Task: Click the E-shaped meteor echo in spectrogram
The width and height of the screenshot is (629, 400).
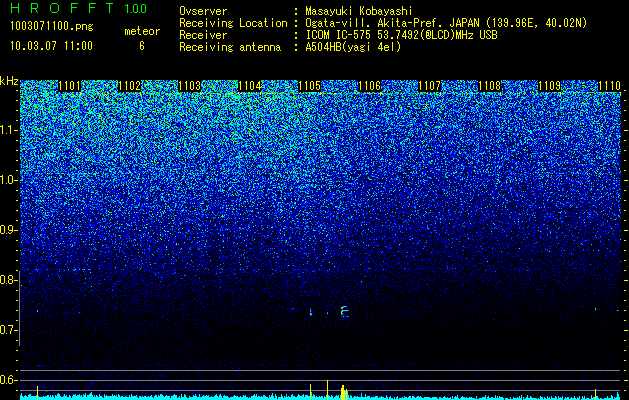Action: (344, 312)
